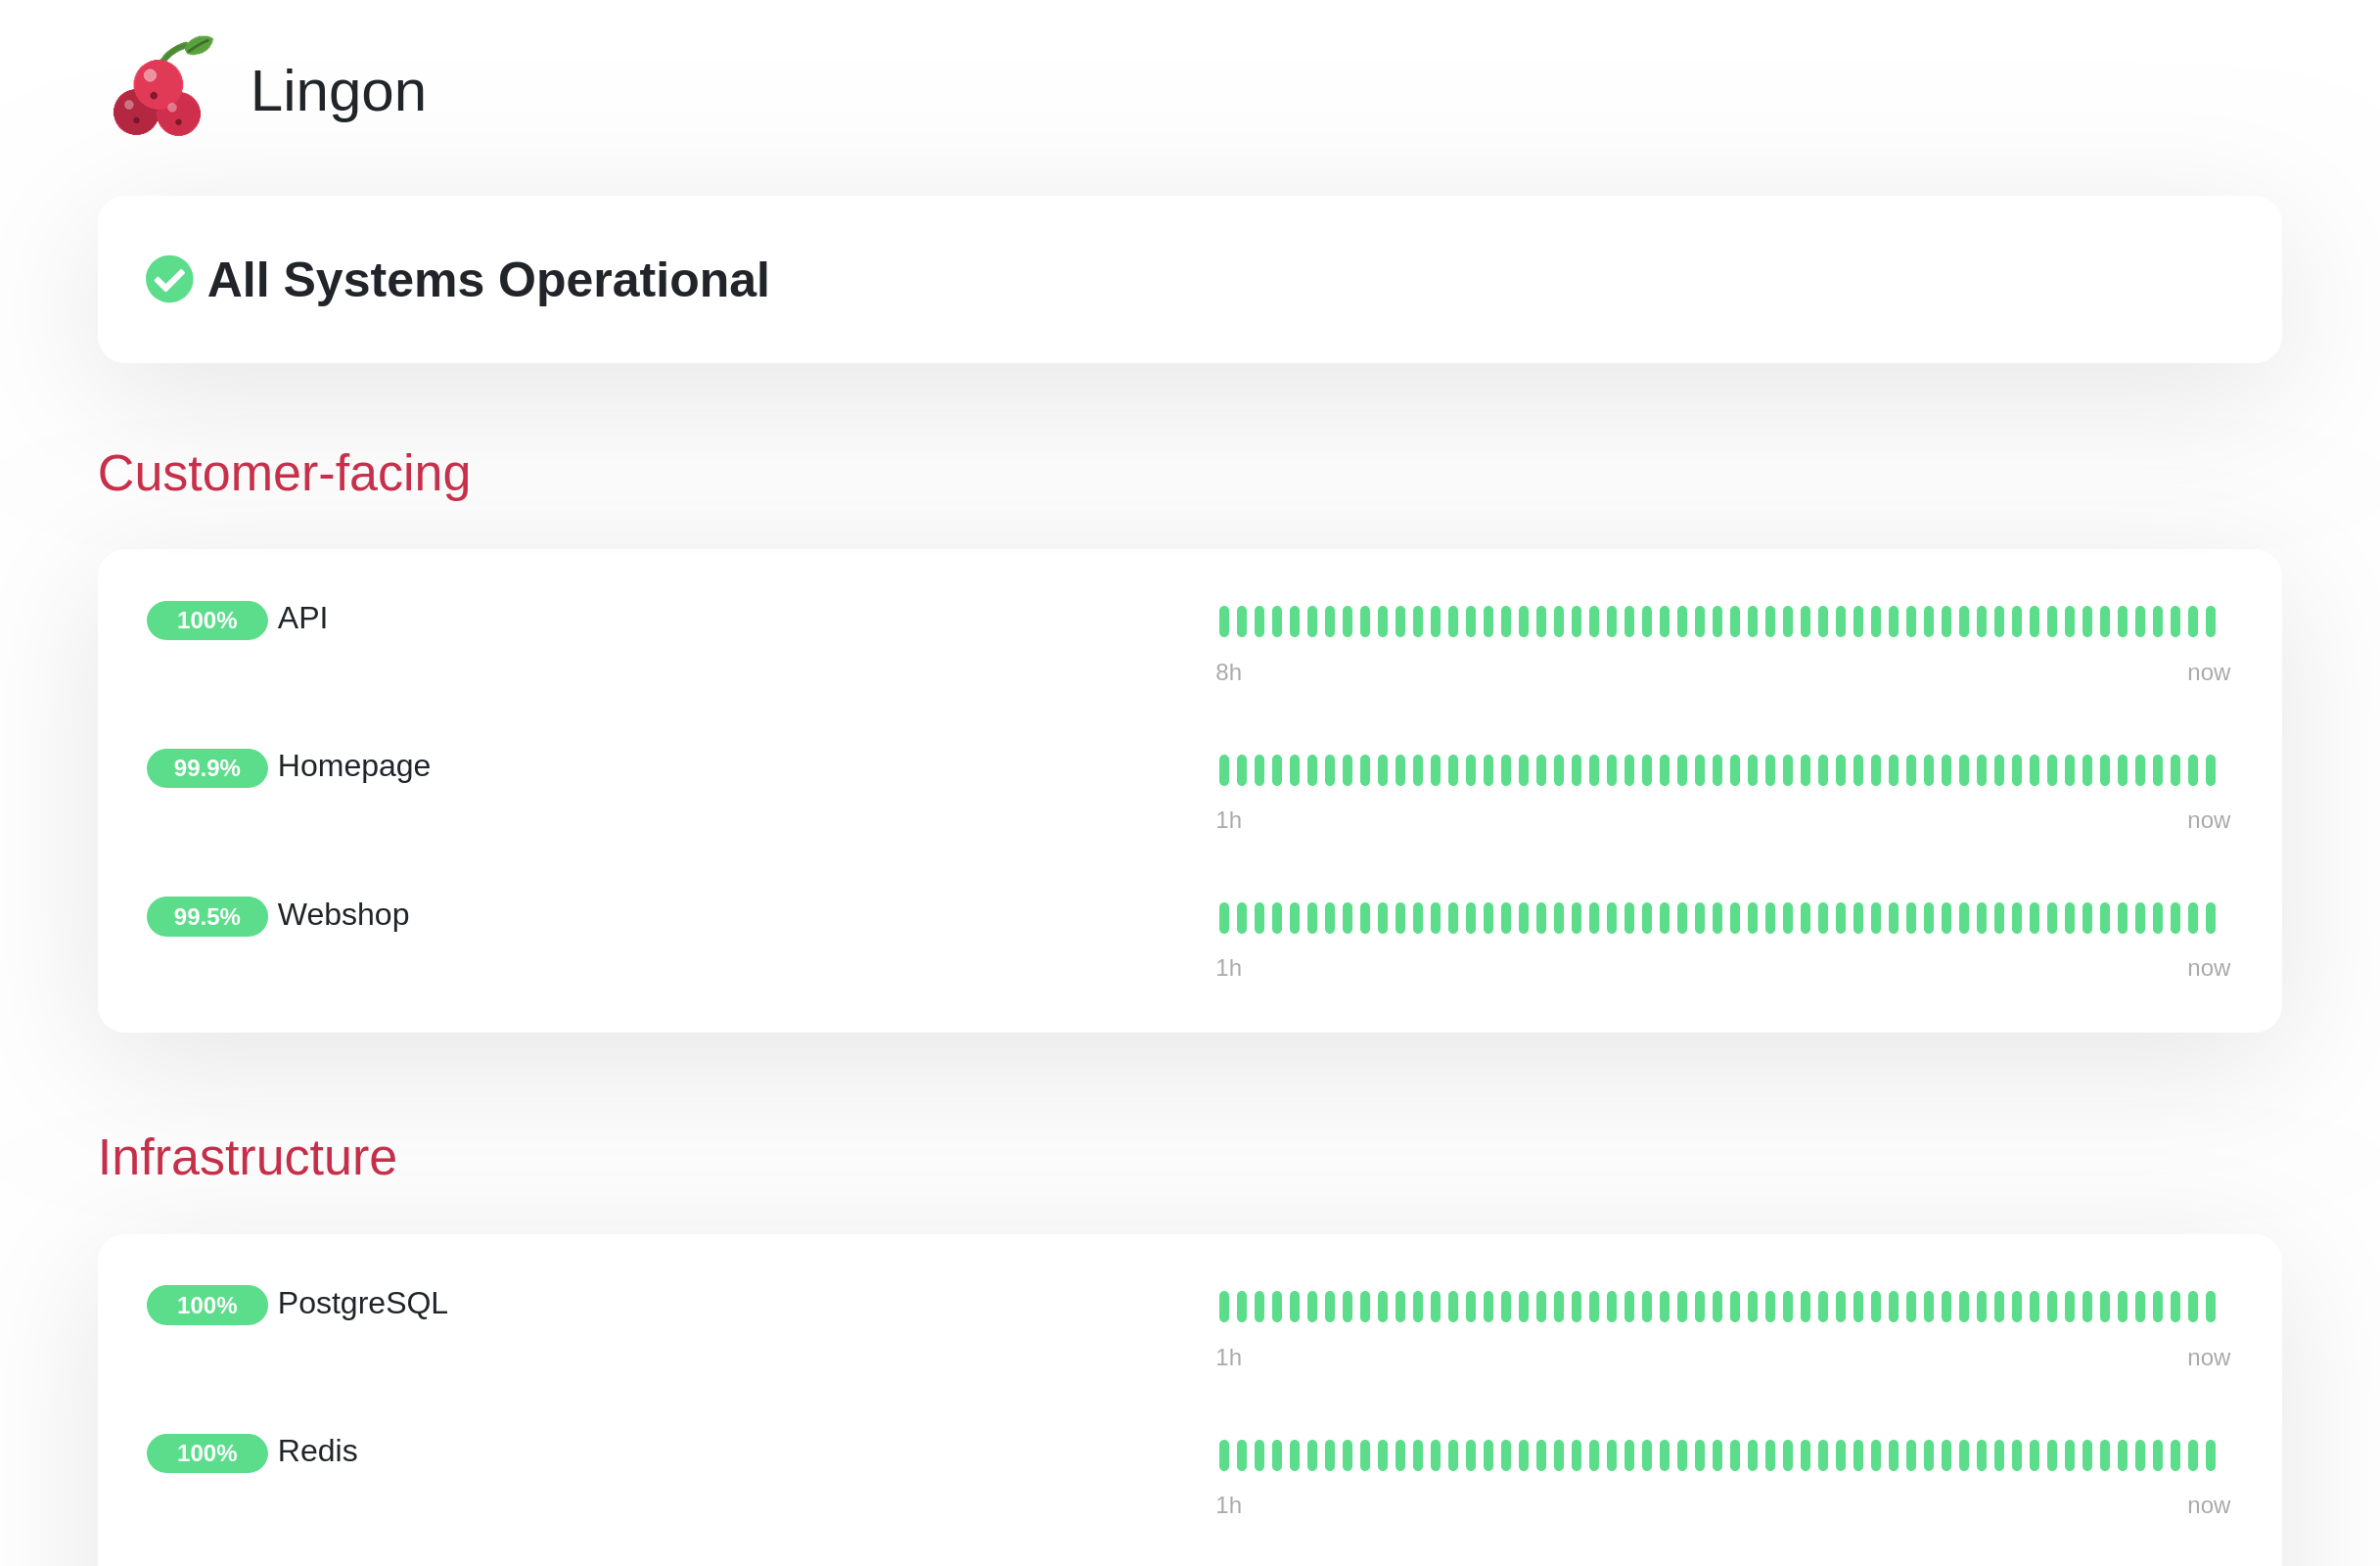Image resolution: width=2380 pixels, height=1566 pixels.
Task: Click the first bar in API history
Action: point(1224,621)
